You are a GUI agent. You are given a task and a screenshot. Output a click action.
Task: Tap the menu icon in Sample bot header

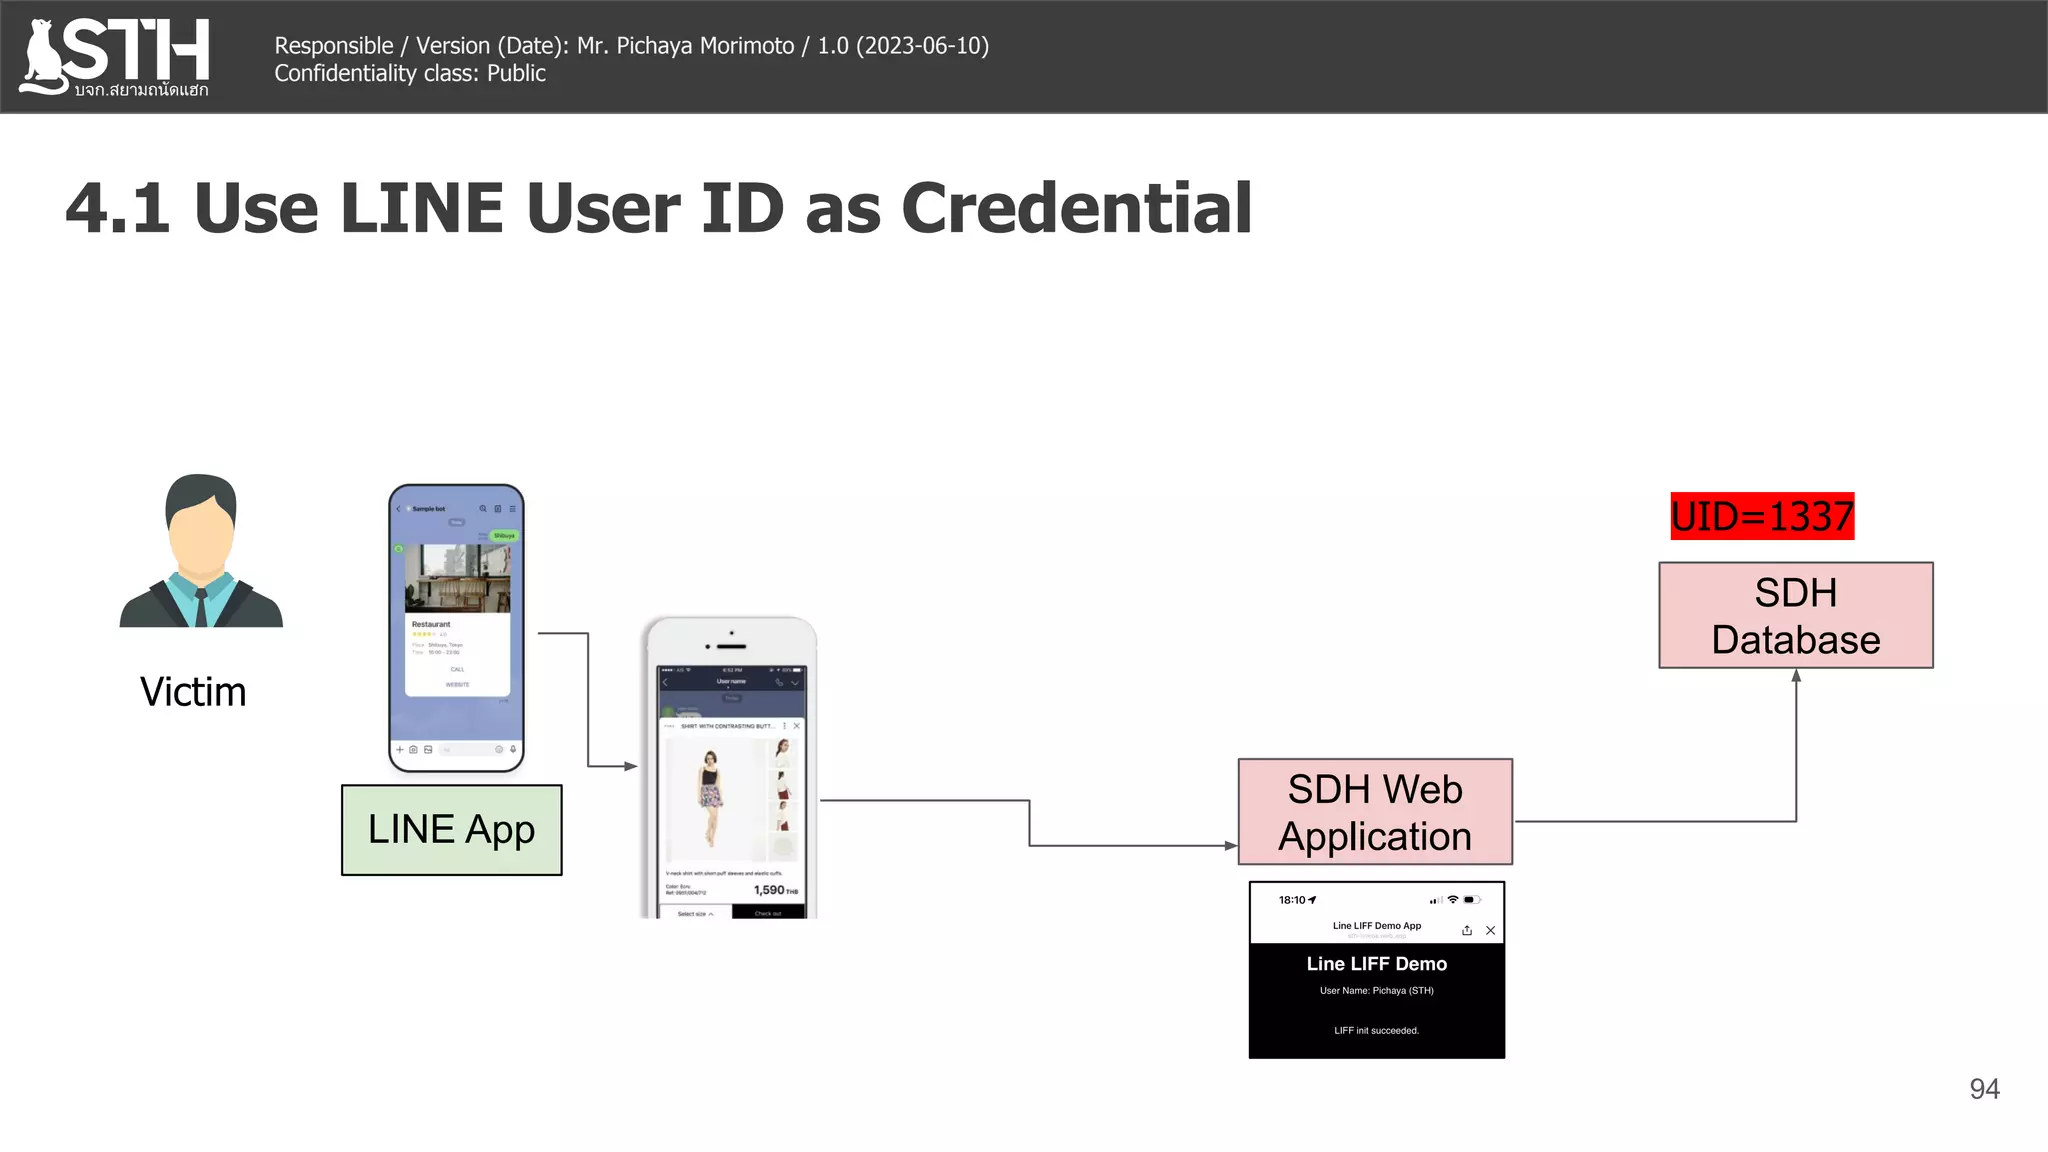pos(513,509)
